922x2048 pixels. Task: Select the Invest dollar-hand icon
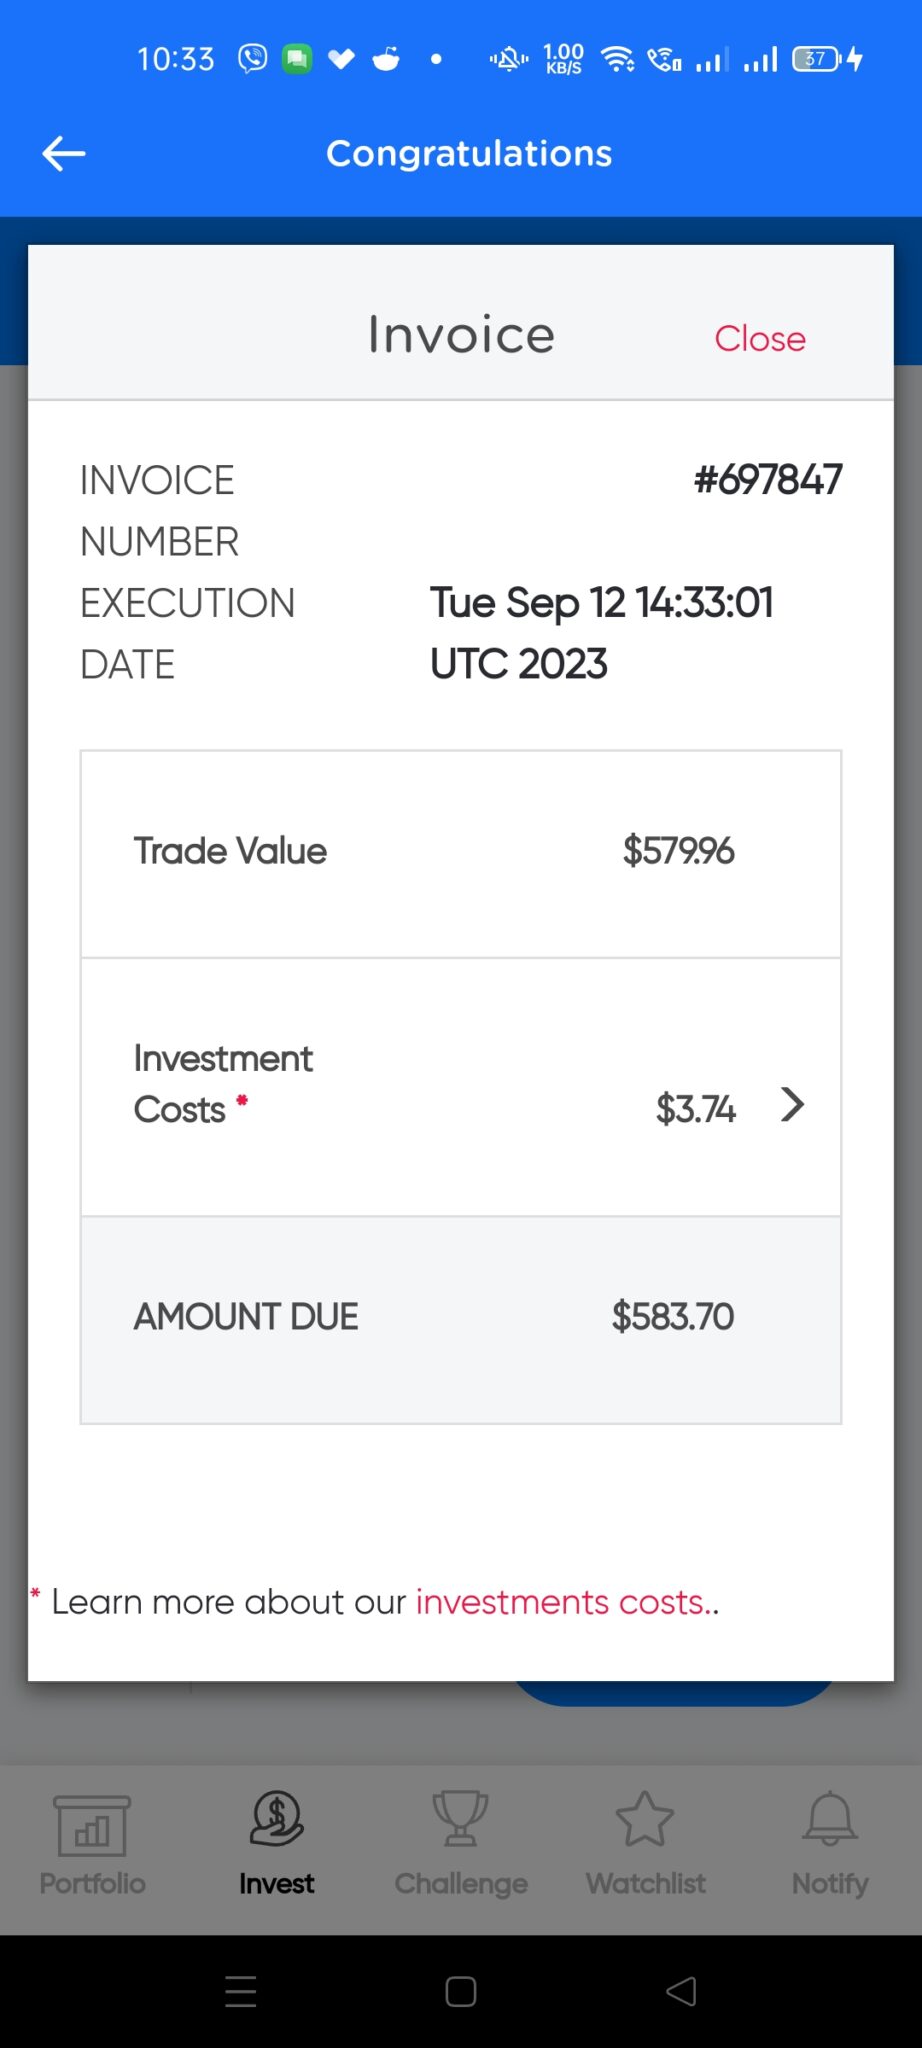click(x=276, y=1819)
